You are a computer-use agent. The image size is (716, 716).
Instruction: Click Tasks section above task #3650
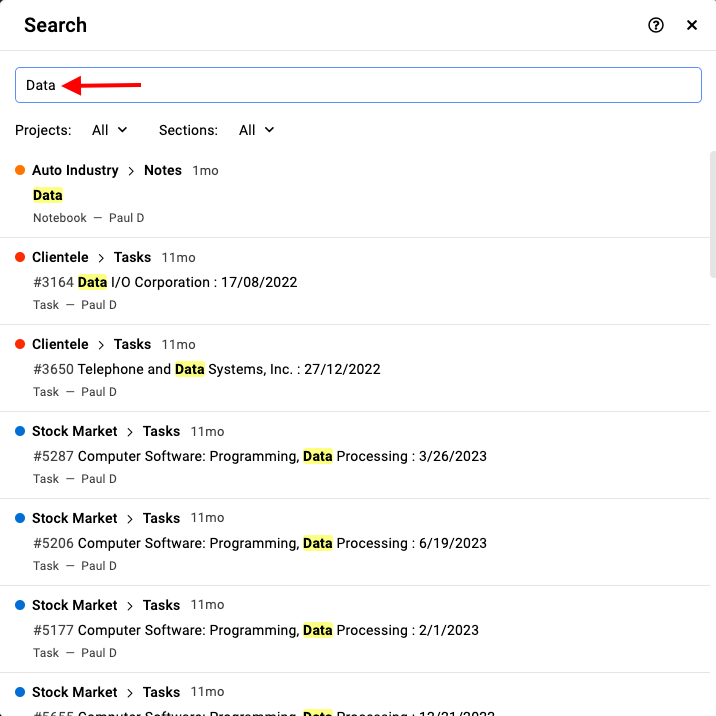[132, 344]
